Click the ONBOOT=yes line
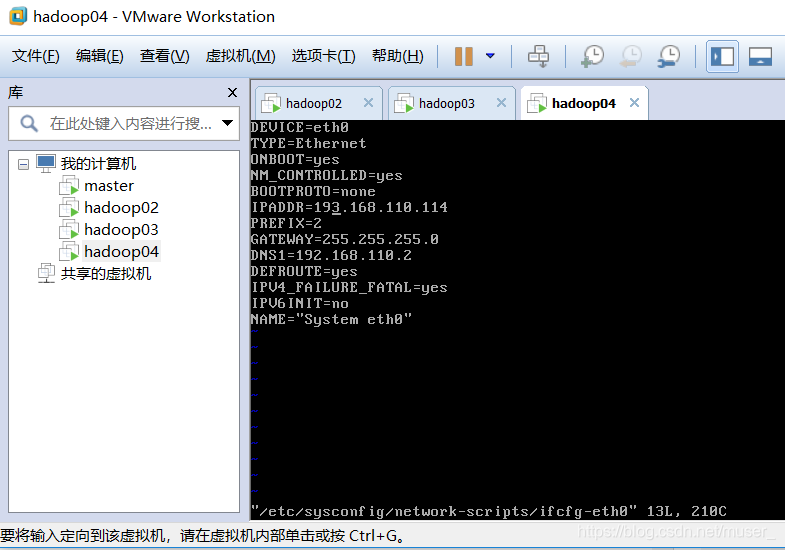This screenshot has height=550, width=785. (295, 159)
